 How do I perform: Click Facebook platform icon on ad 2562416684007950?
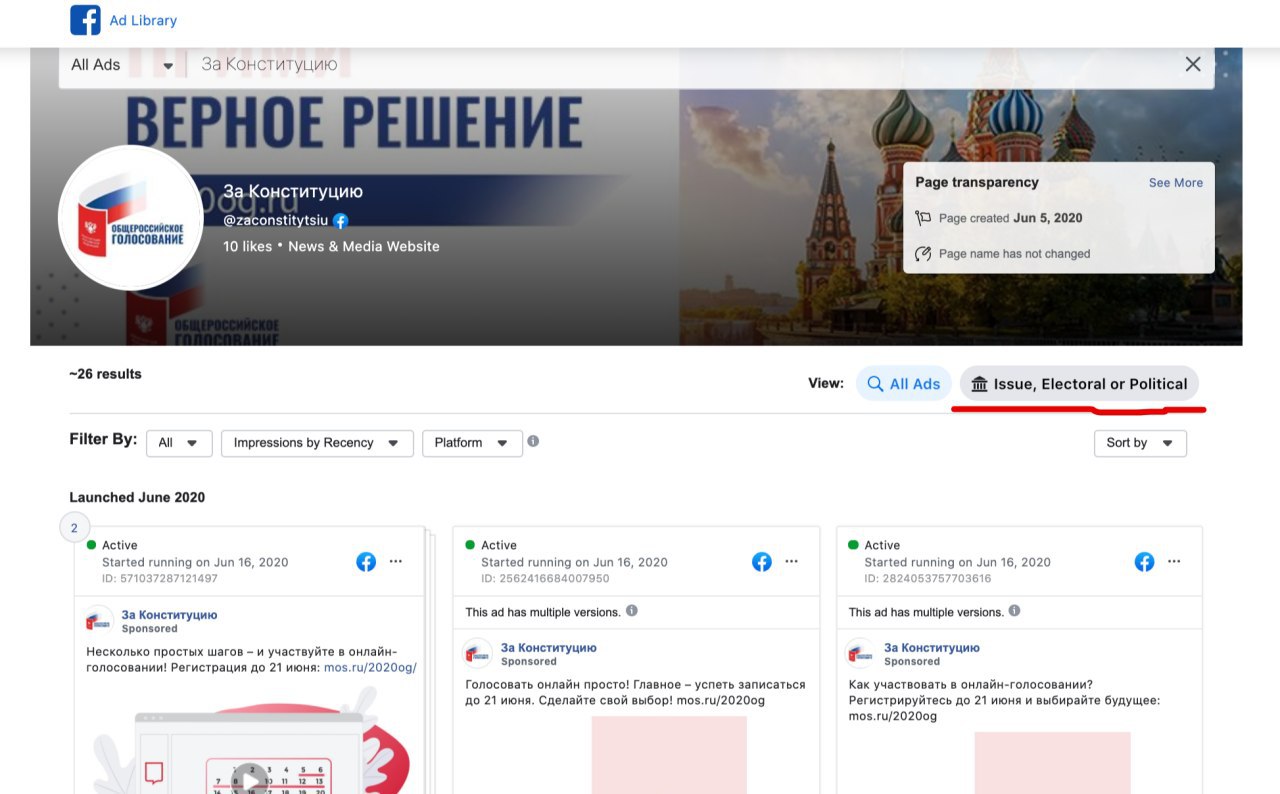(762, 562)
